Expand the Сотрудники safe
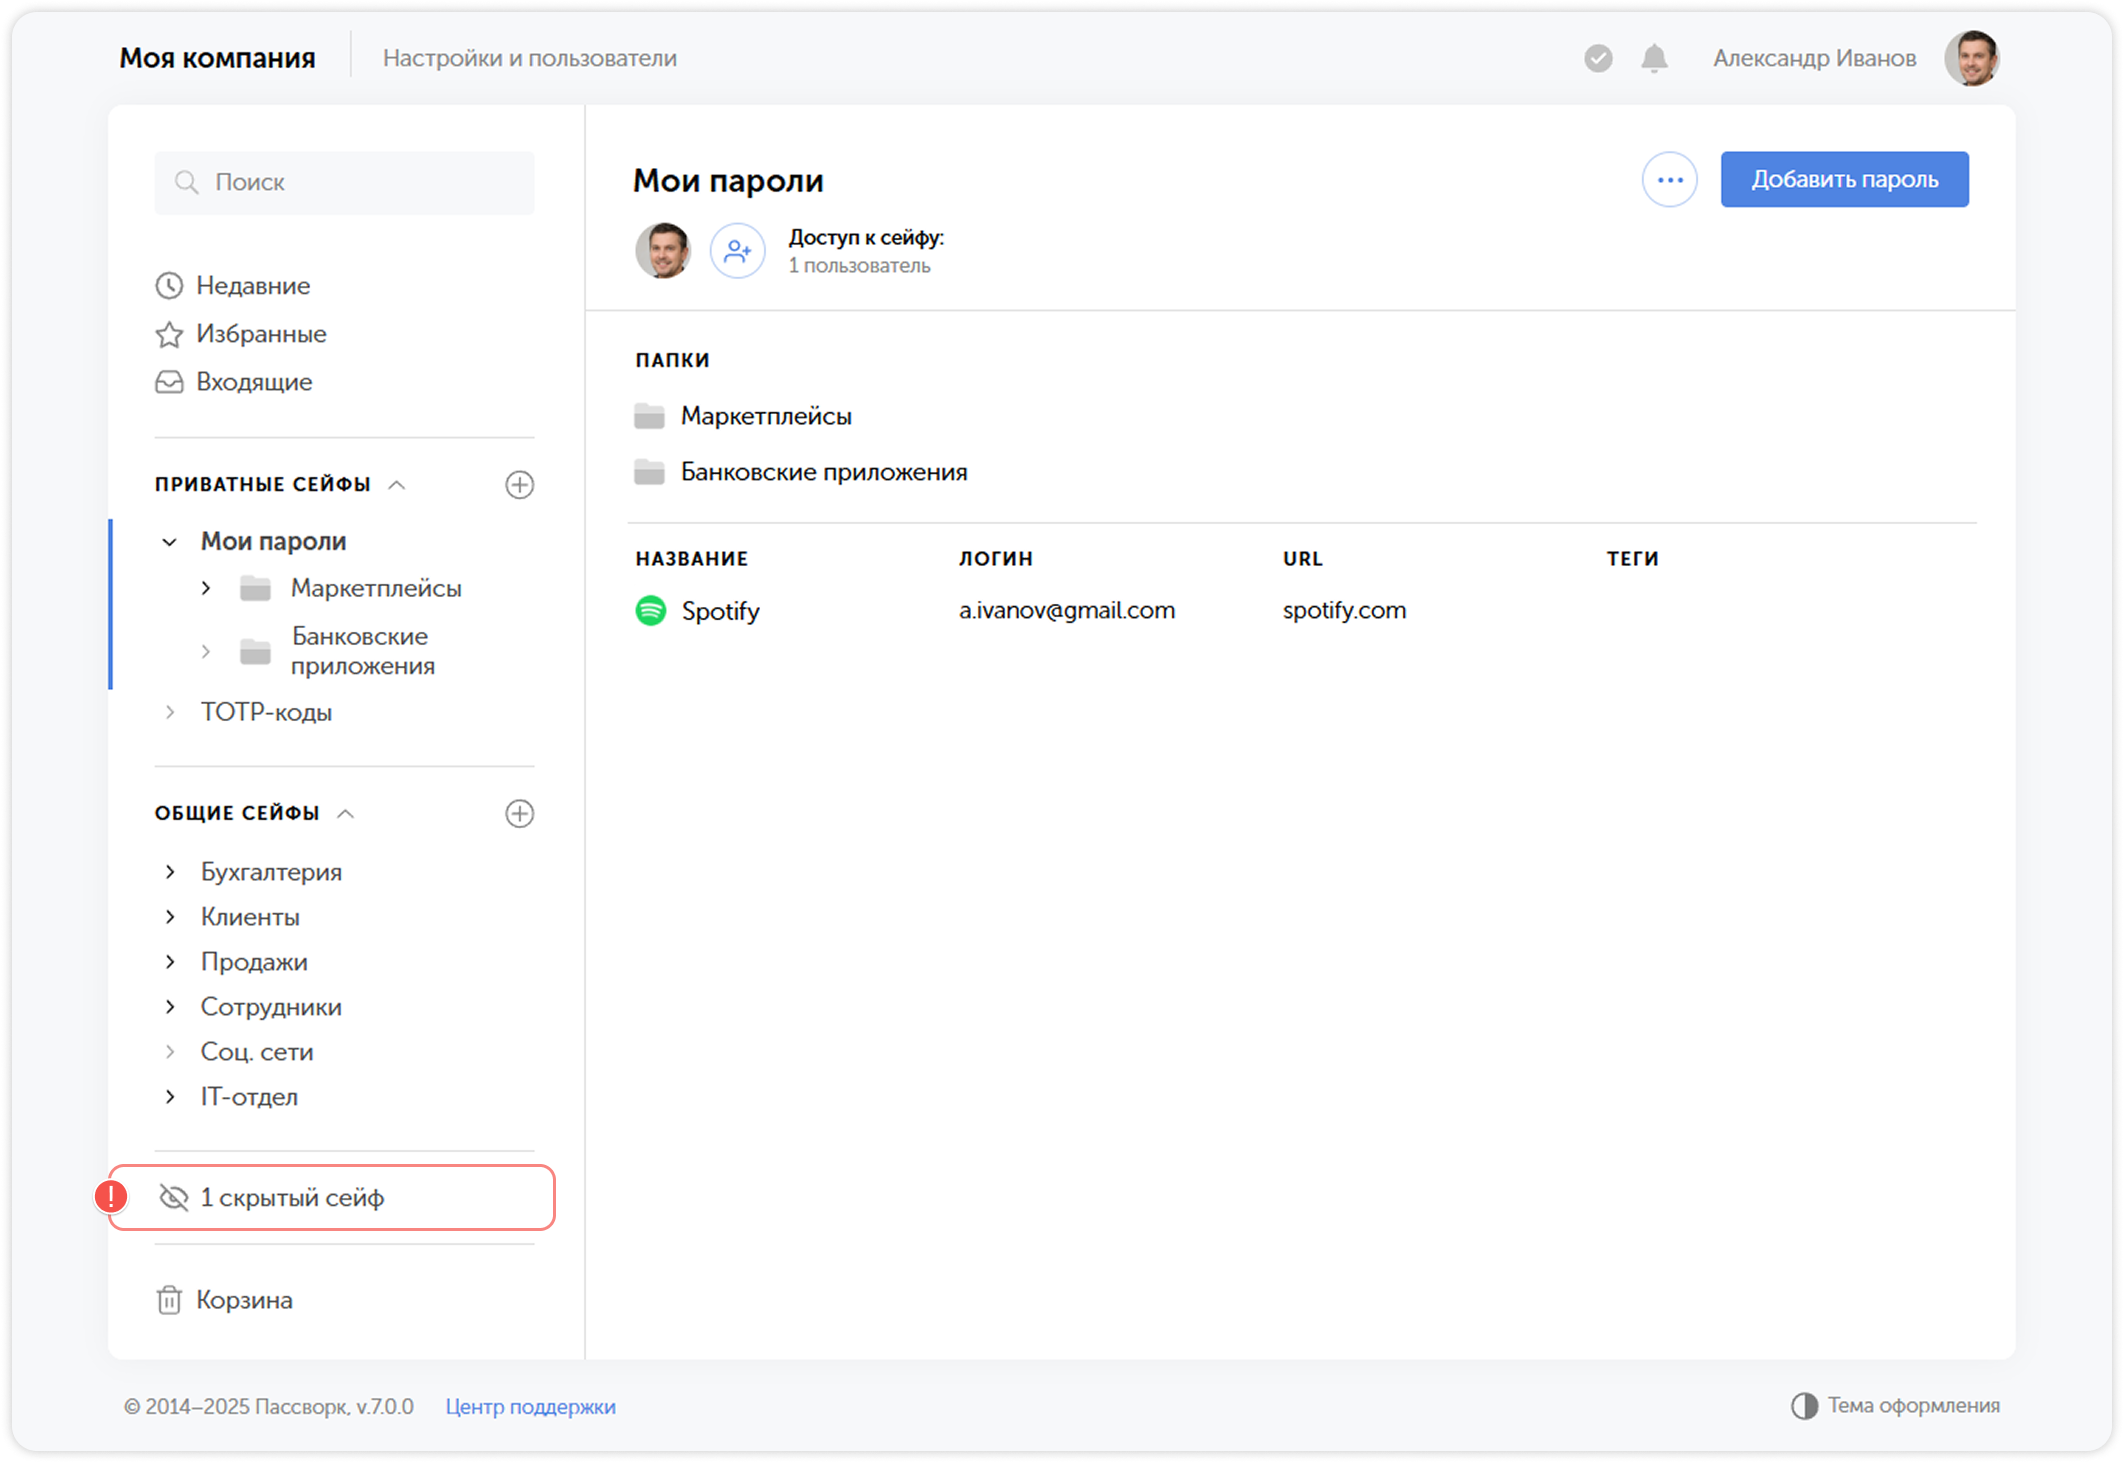 170,1007
